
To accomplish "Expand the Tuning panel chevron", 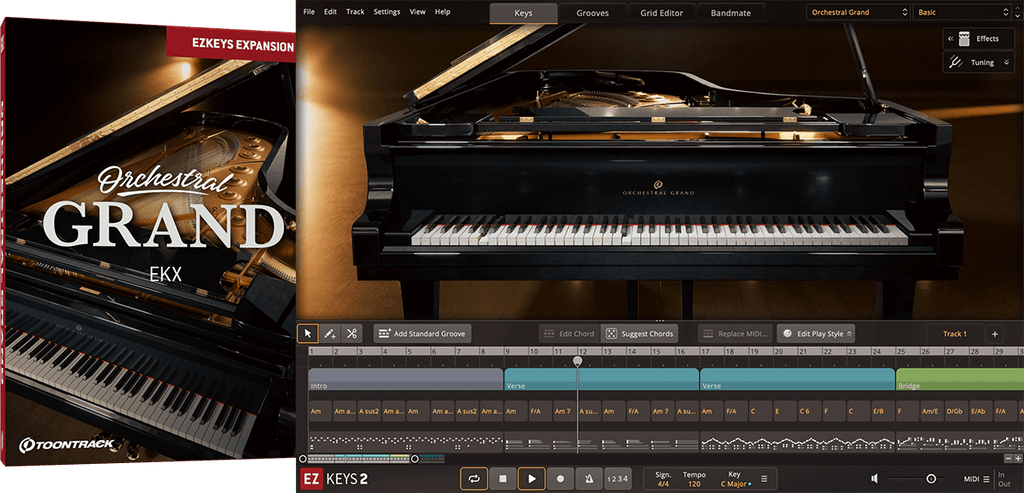I will point(1006,63).
